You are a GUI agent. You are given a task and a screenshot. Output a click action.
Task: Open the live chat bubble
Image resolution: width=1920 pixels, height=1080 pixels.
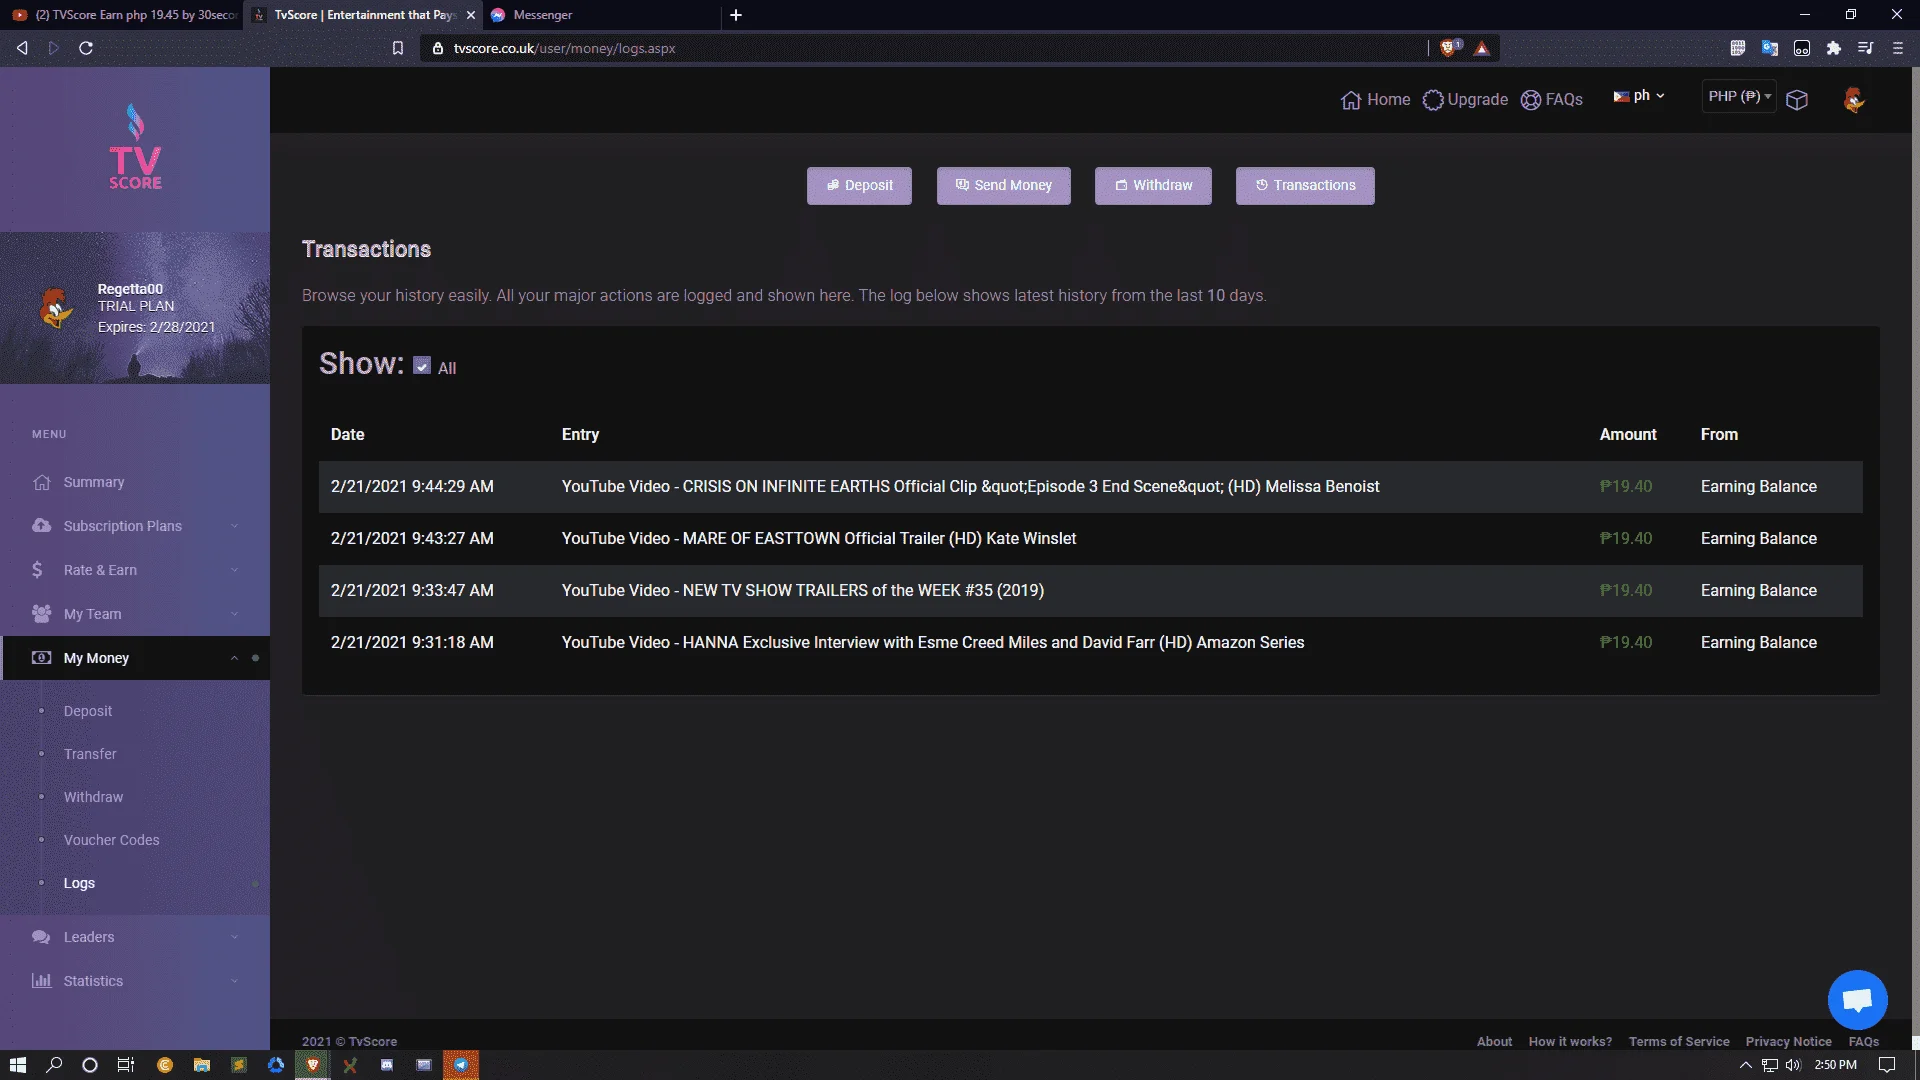(x=1857, y=999)
